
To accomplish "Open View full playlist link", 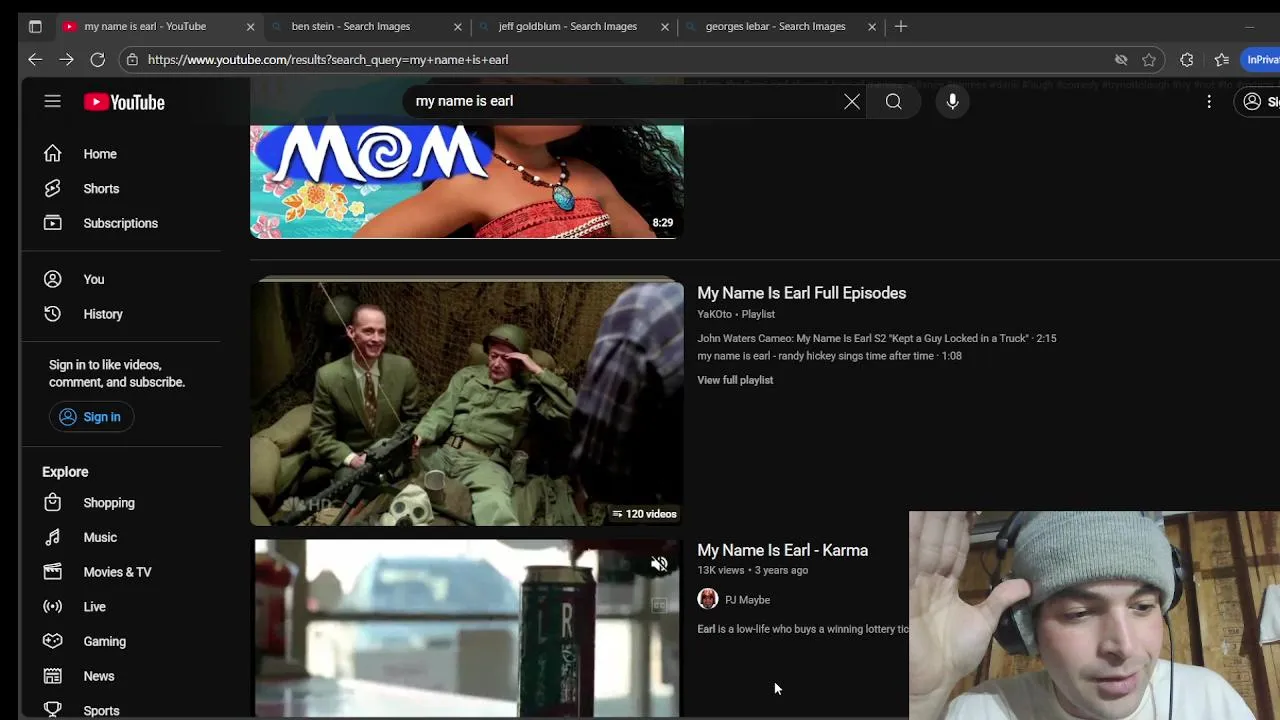I will [735, 380].
